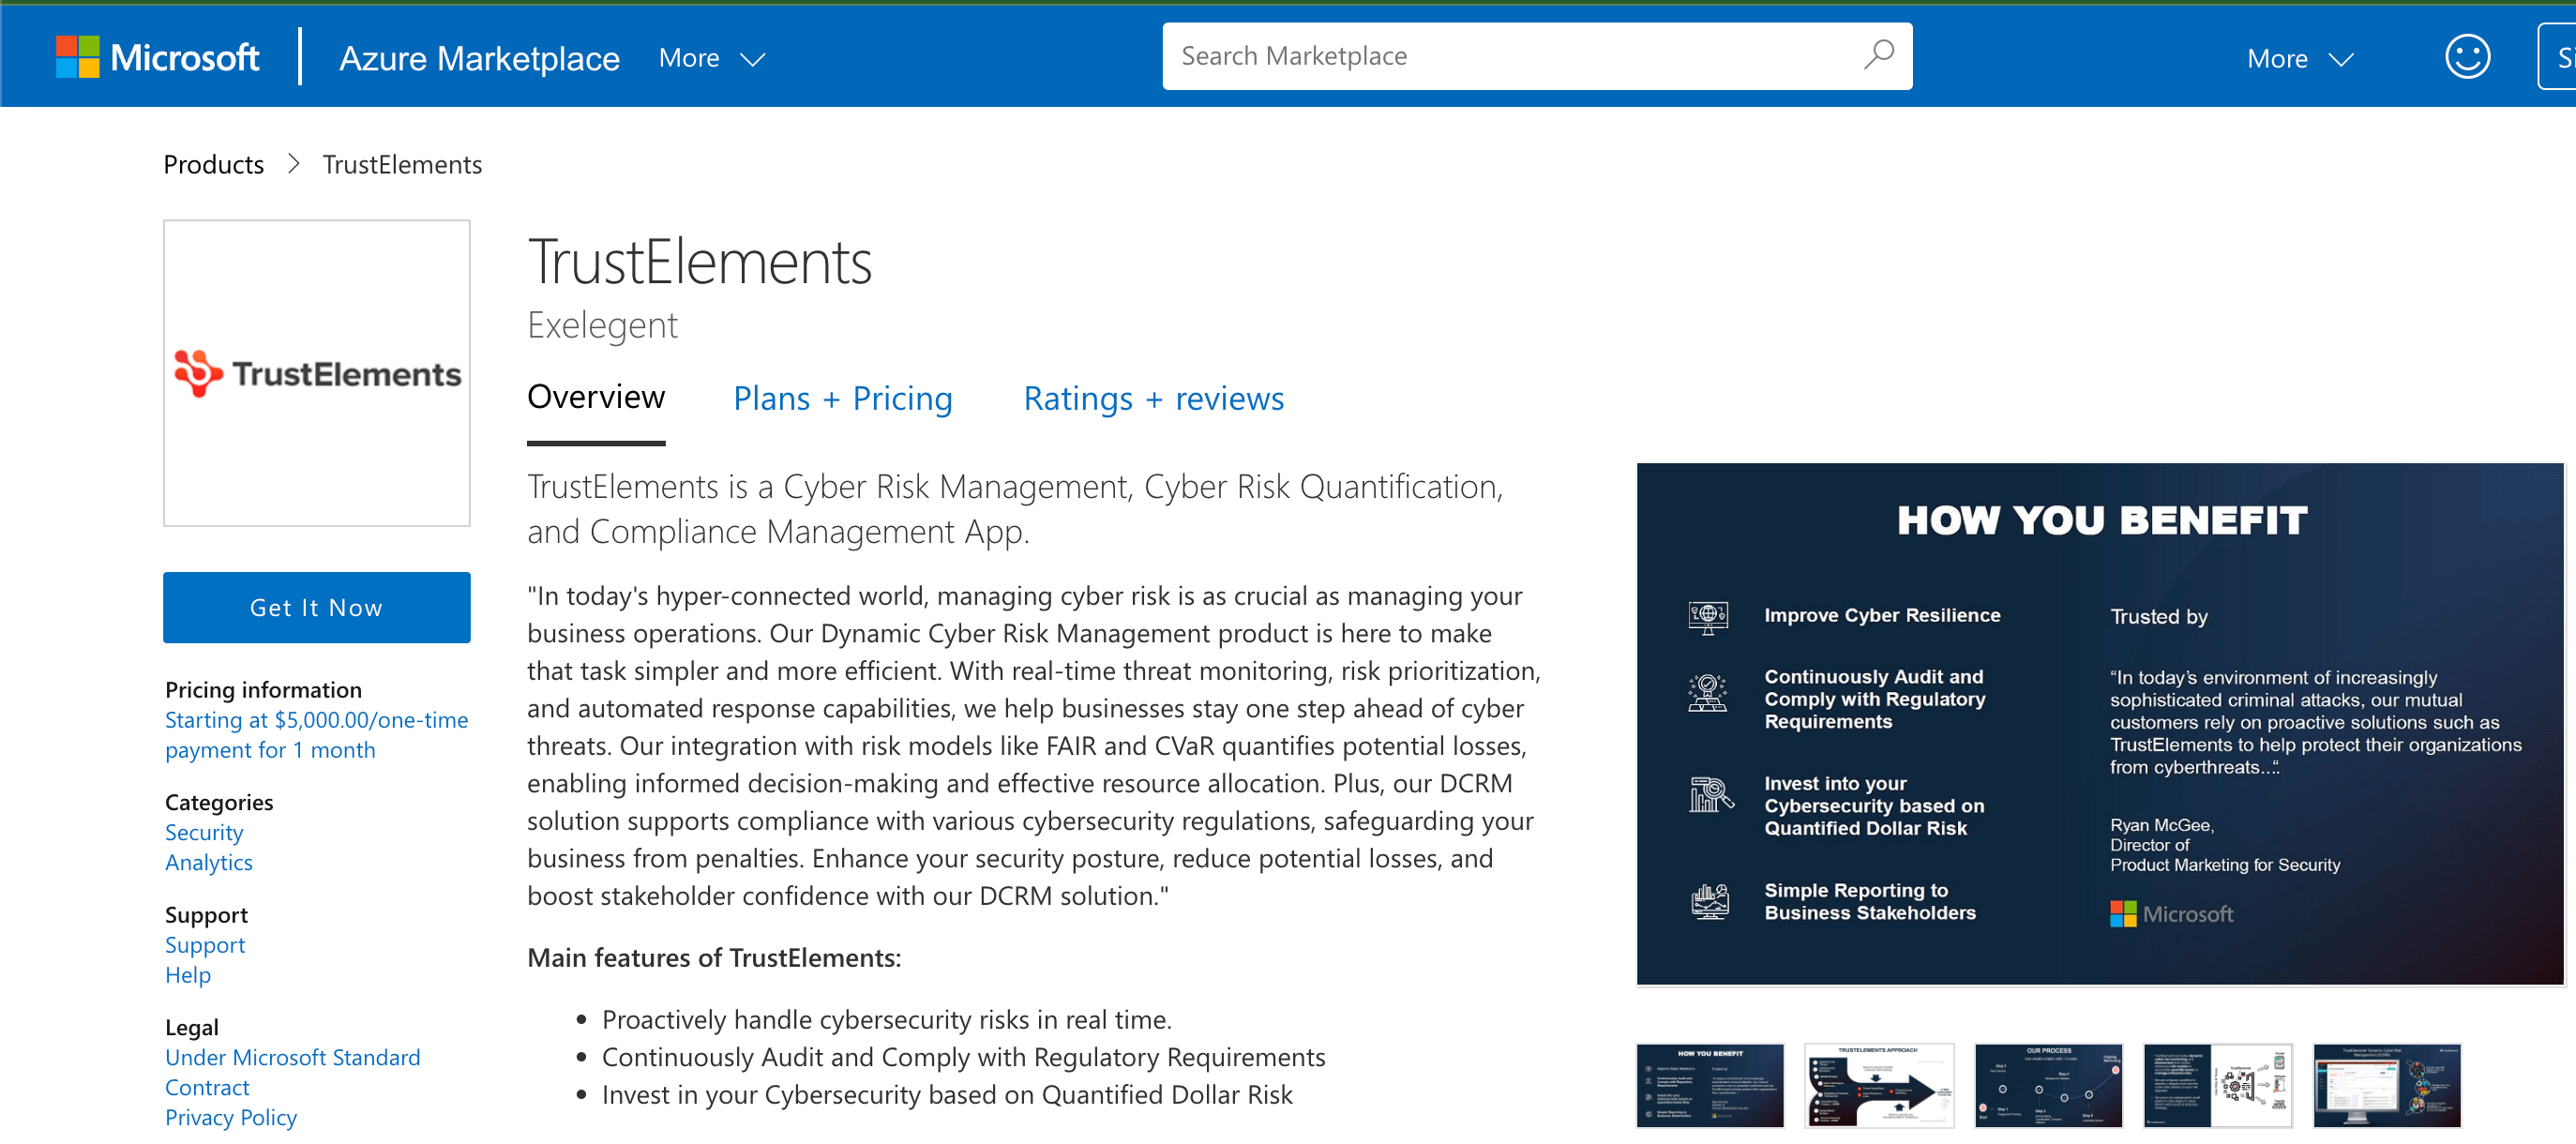The height and width of the screenshot is (1144, 2576).
Task: Click the search magnifier icon
Action: pyautogui.click(x=1877, y=55)
